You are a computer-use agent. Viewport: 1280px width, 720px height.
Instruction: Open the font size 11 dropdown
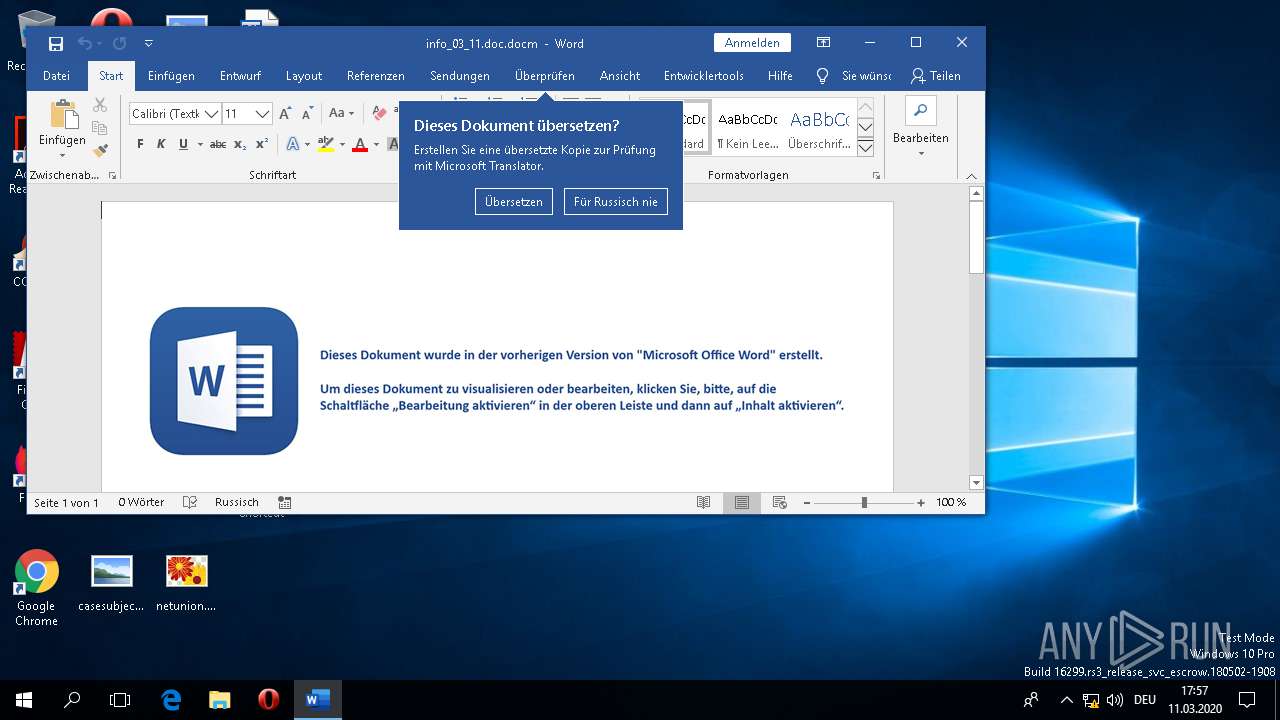[x=263, y=114]
